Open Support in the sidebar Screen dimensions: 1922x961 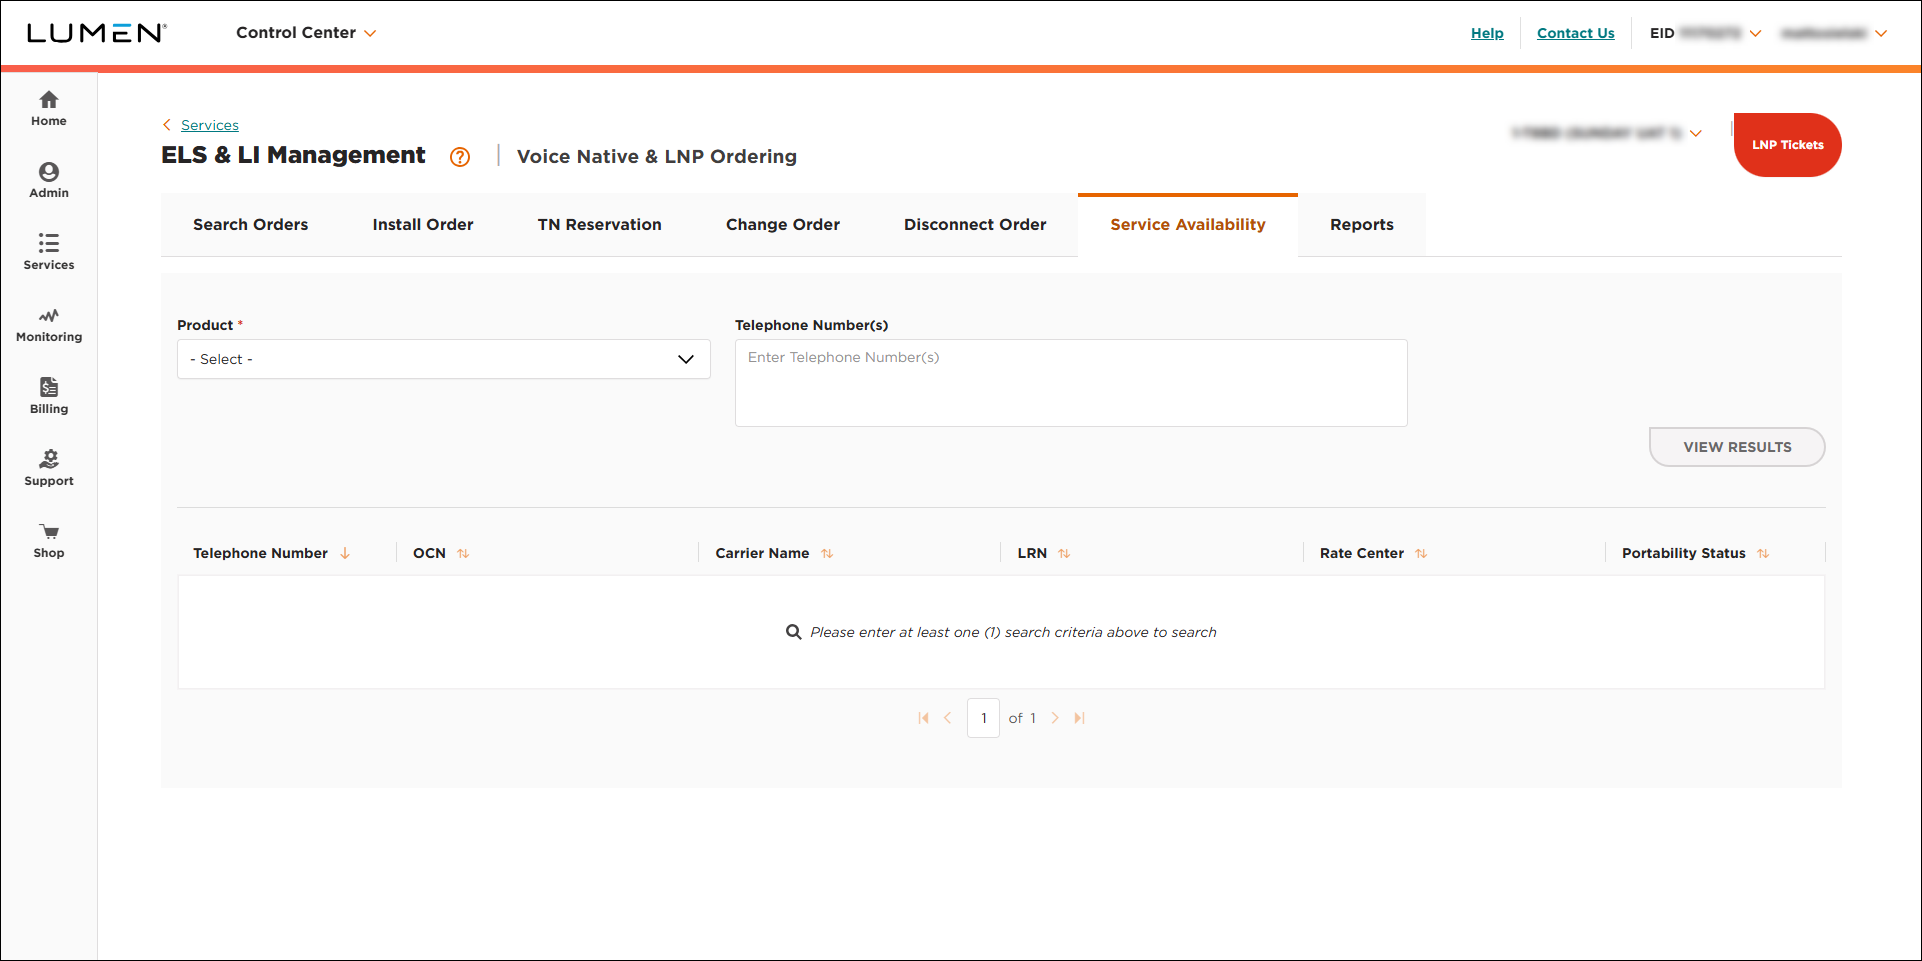click(x=49, y=469)
